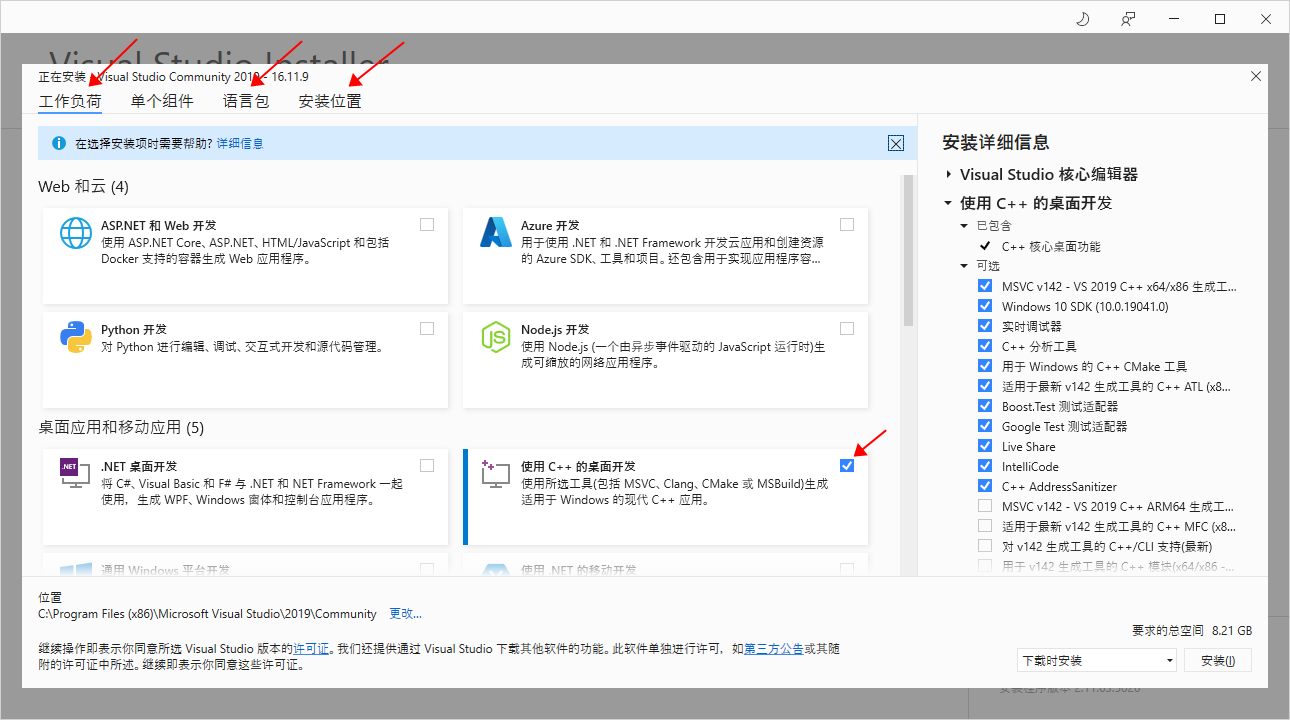Open the 第三方公告 link
The height and width of the screenshot is (720, 1290).
(x=774, y=649)
